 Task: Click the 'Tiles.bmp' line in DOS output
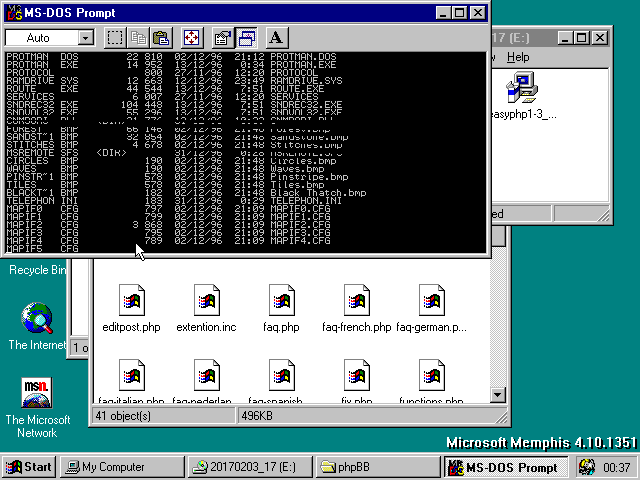(x=165, y=185)
